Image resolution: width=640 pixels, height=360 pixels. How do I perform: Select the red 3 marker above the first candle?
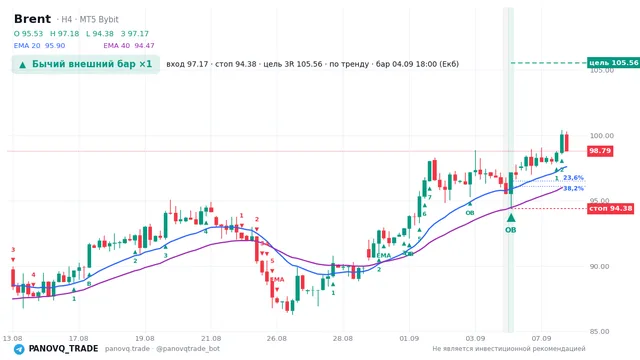[13, 250]
